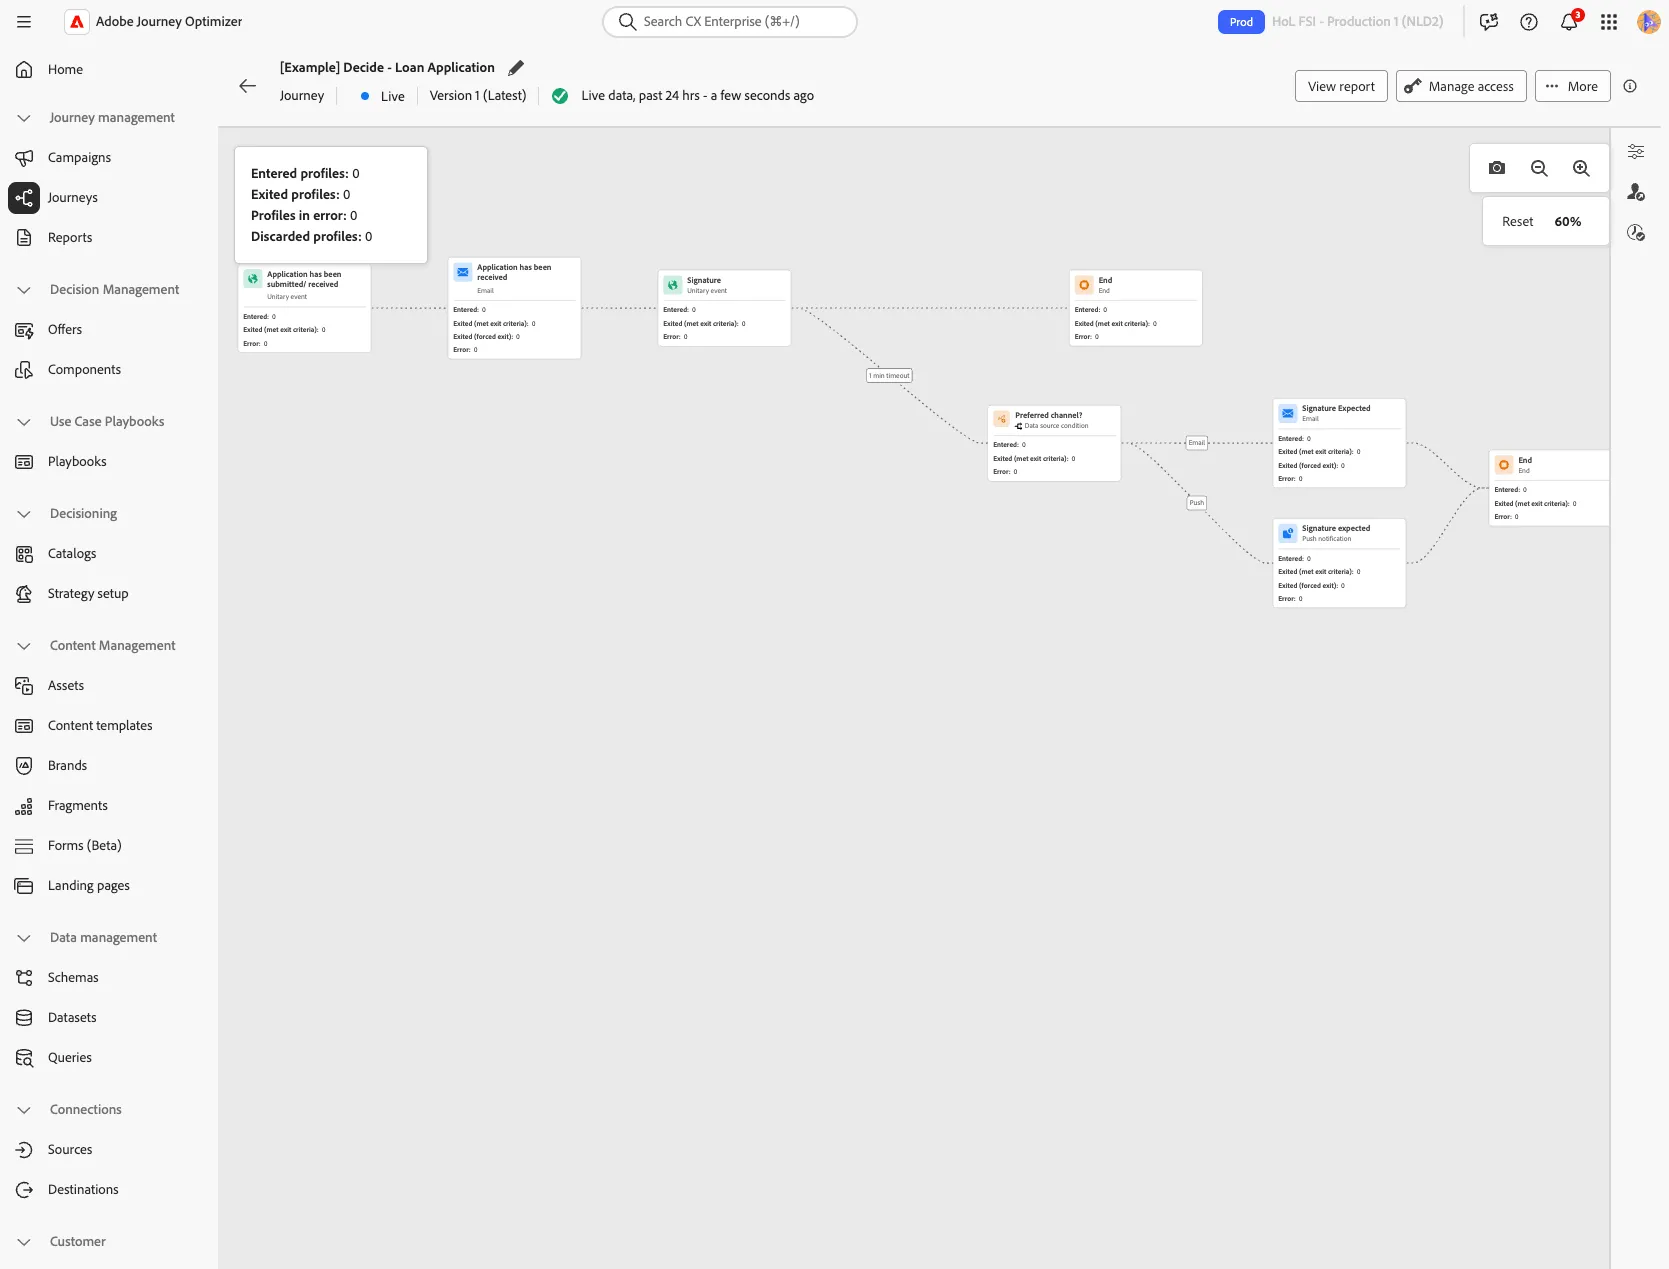Image resolution: width=1669 pixels, height=1269 pixels.
Task: Open the right-rail clock check icon
Action: (x=1636, y=233)
